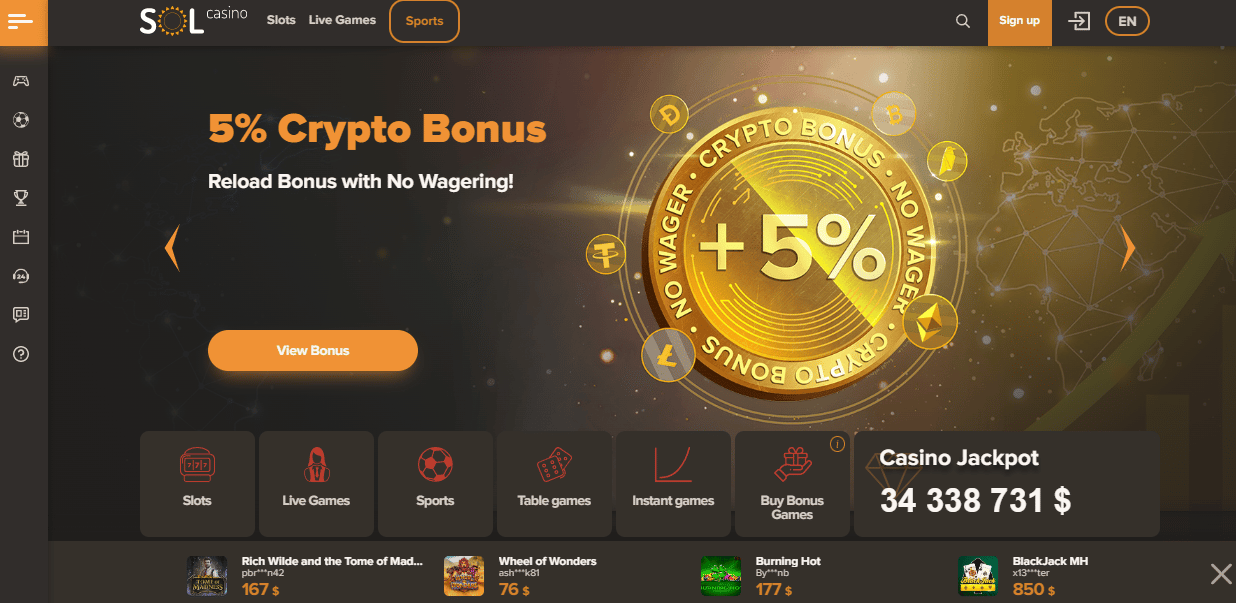The height and width of the screenshot is (603, 1236).
Task: Open the trophy tournaments icon
Action: pyautogui.click(x=21, y=198)
